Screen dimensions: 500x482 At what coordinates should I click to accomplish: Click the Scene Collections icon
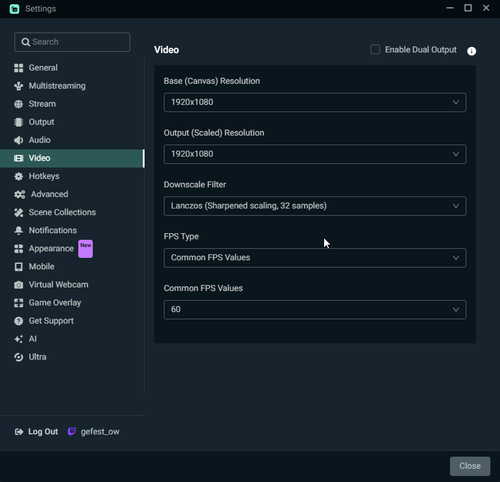[19, 212]
